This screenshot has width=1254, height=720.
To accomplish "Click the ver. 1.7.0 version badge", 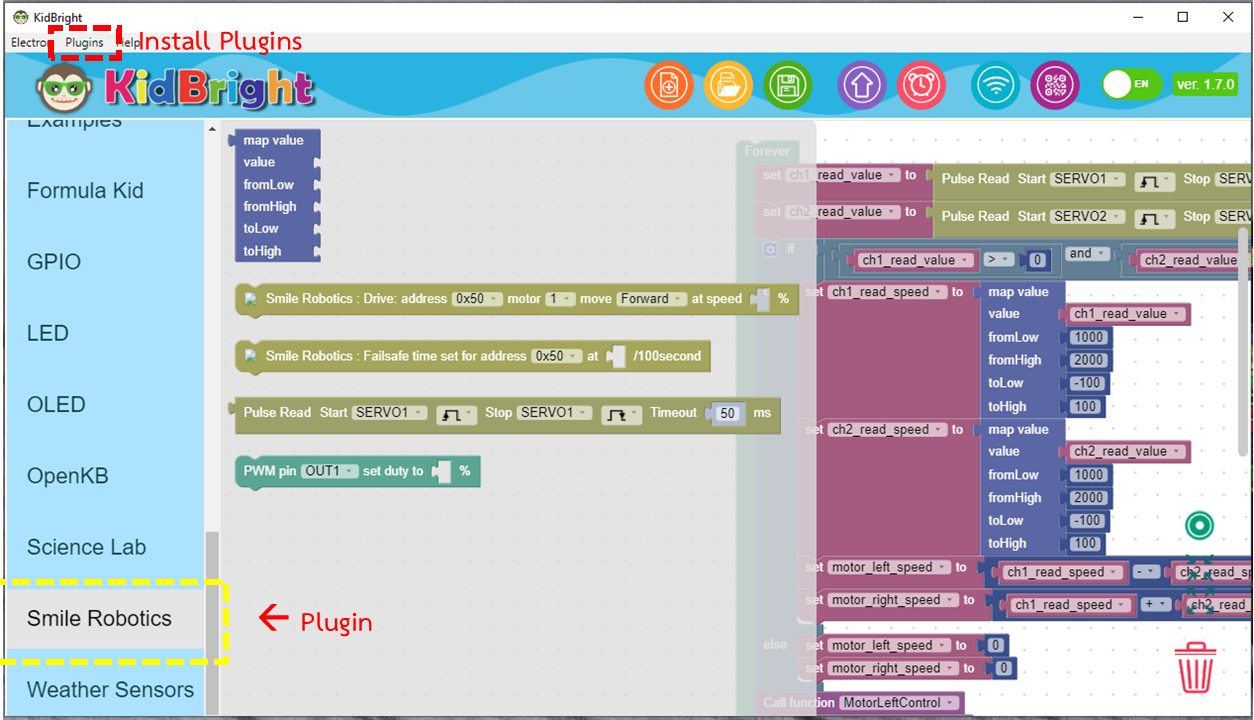I will pos(1205,85).
